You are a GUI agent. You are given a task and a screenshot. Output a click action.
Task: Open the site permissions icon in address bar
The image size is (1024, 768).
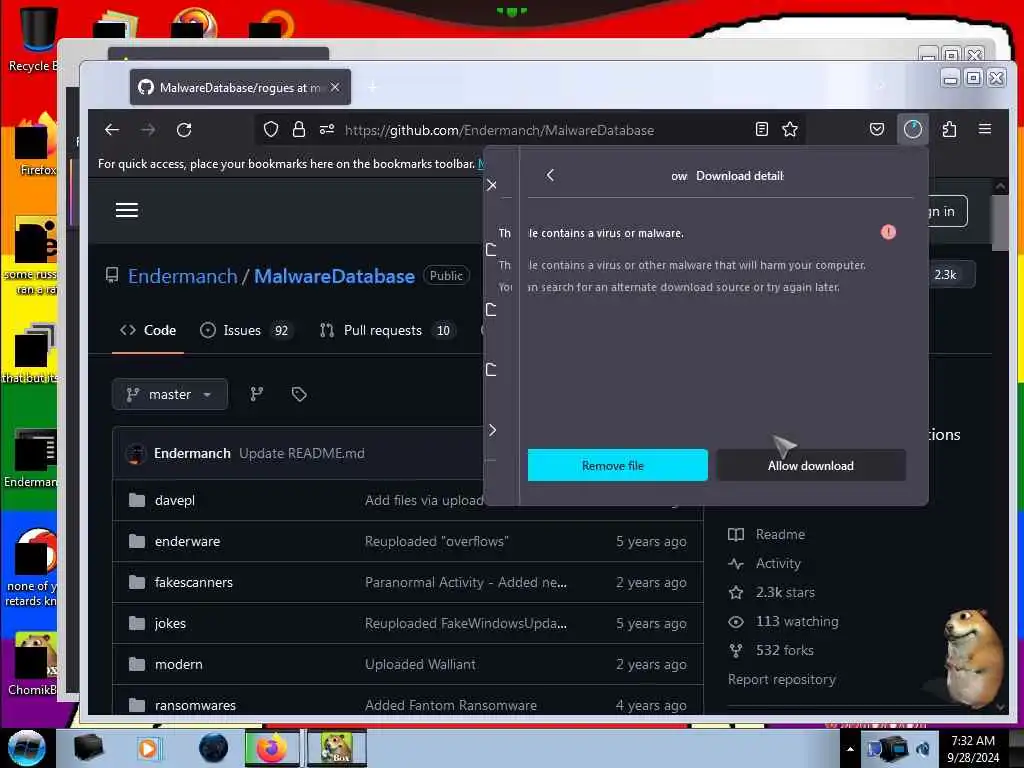coord(327,129)
